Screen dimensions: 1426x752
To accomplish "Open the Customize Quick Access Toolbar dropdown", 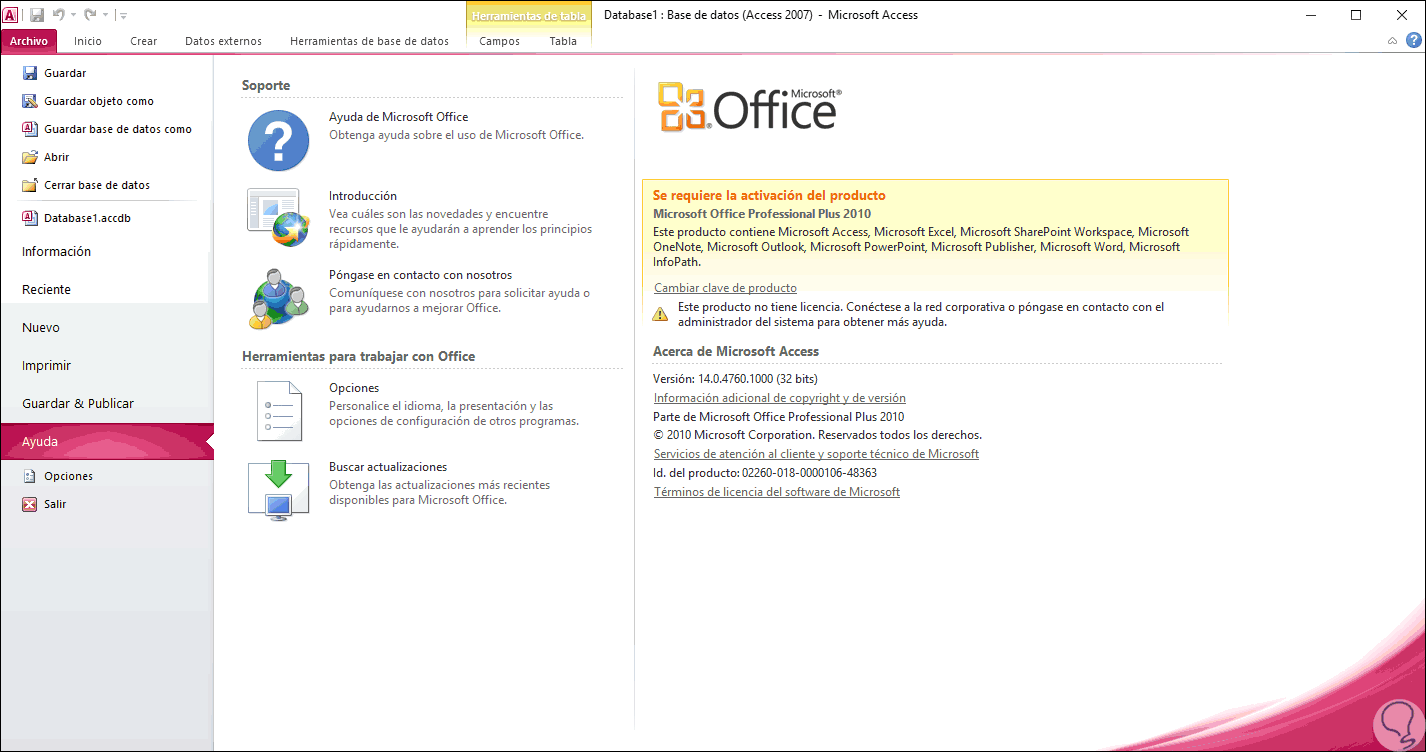I will [122, 15].
